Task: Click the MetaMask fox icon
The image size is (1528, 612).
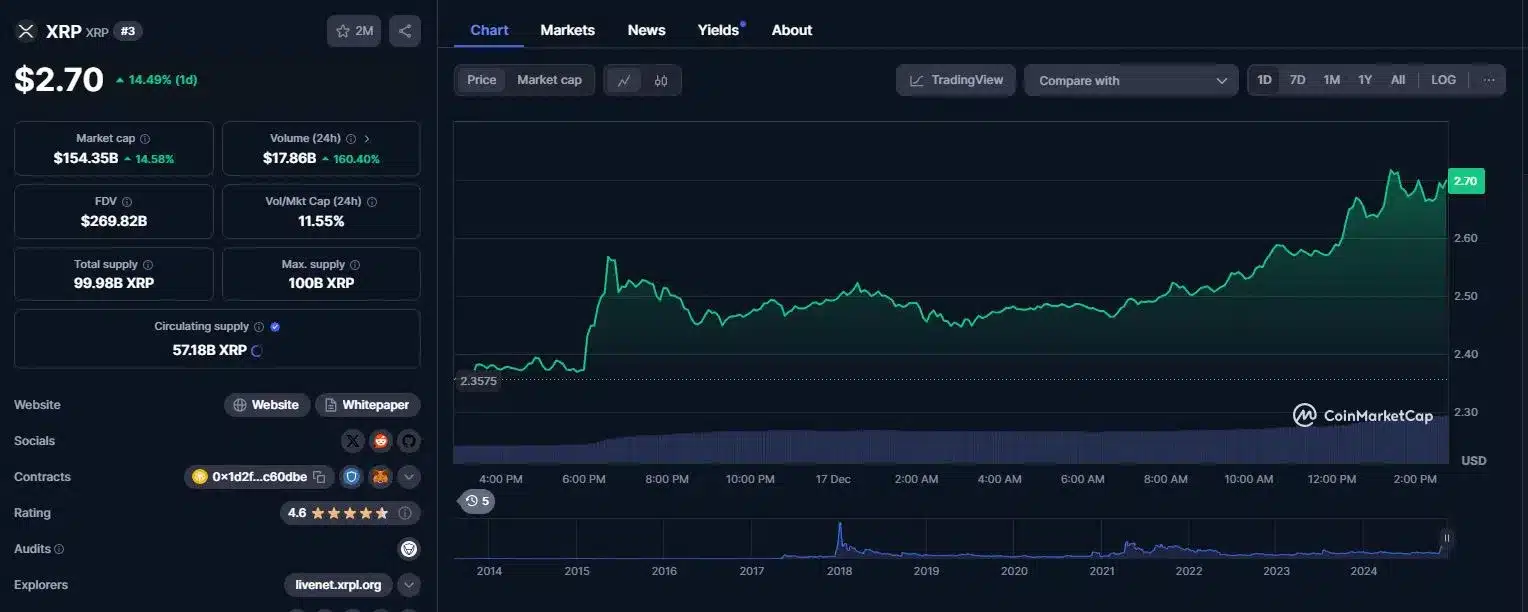Action: tap(380, 477)
